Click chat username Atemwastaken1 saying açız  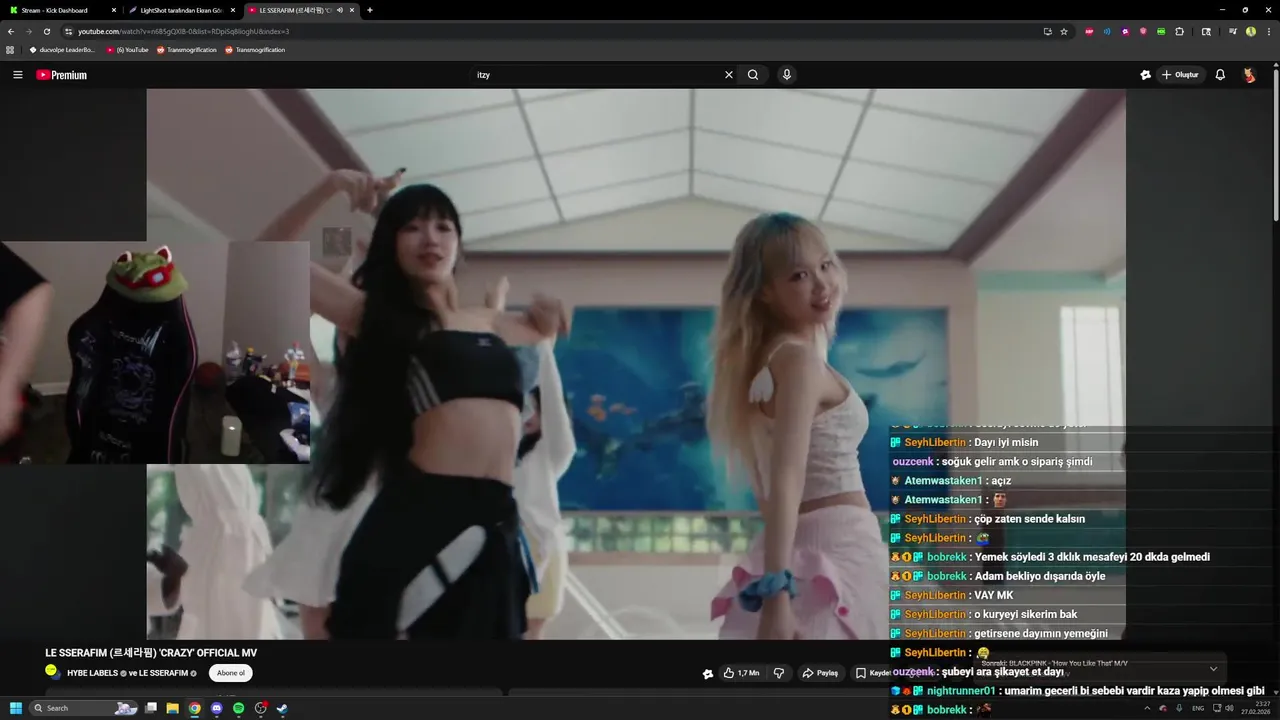pyautogui.click(x=943, y=481)
